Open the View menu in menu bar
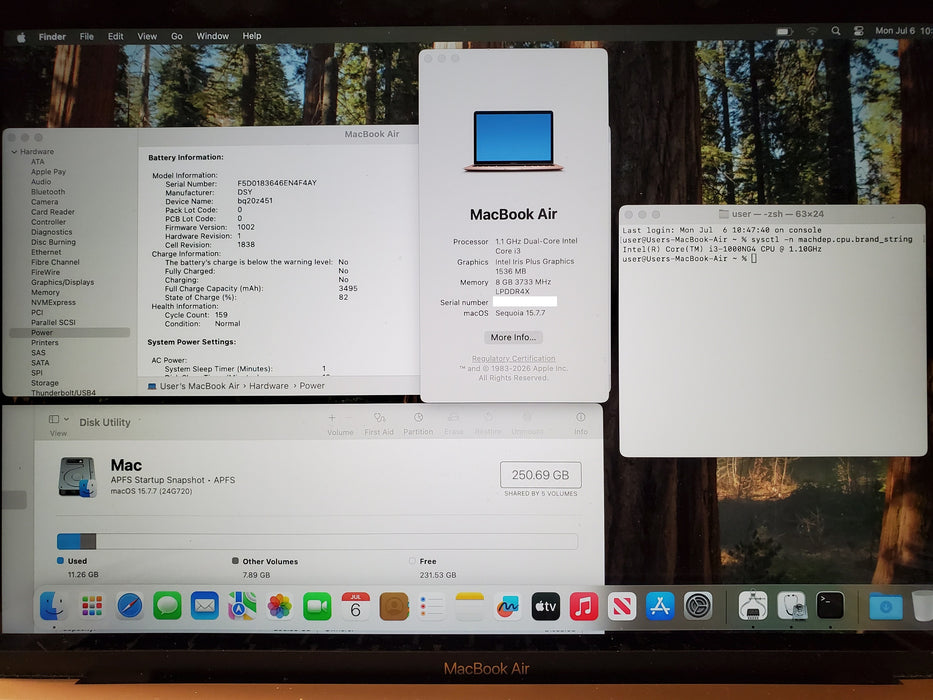This screenshot has height=700, width=933. tap(147, 36)
